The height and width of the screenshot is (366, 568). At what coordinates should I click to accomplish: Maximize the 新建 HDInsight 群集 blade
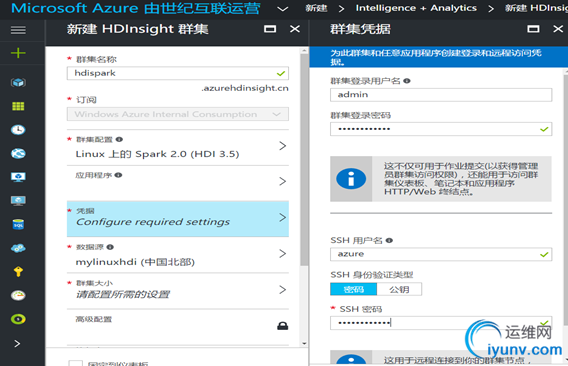270,29
